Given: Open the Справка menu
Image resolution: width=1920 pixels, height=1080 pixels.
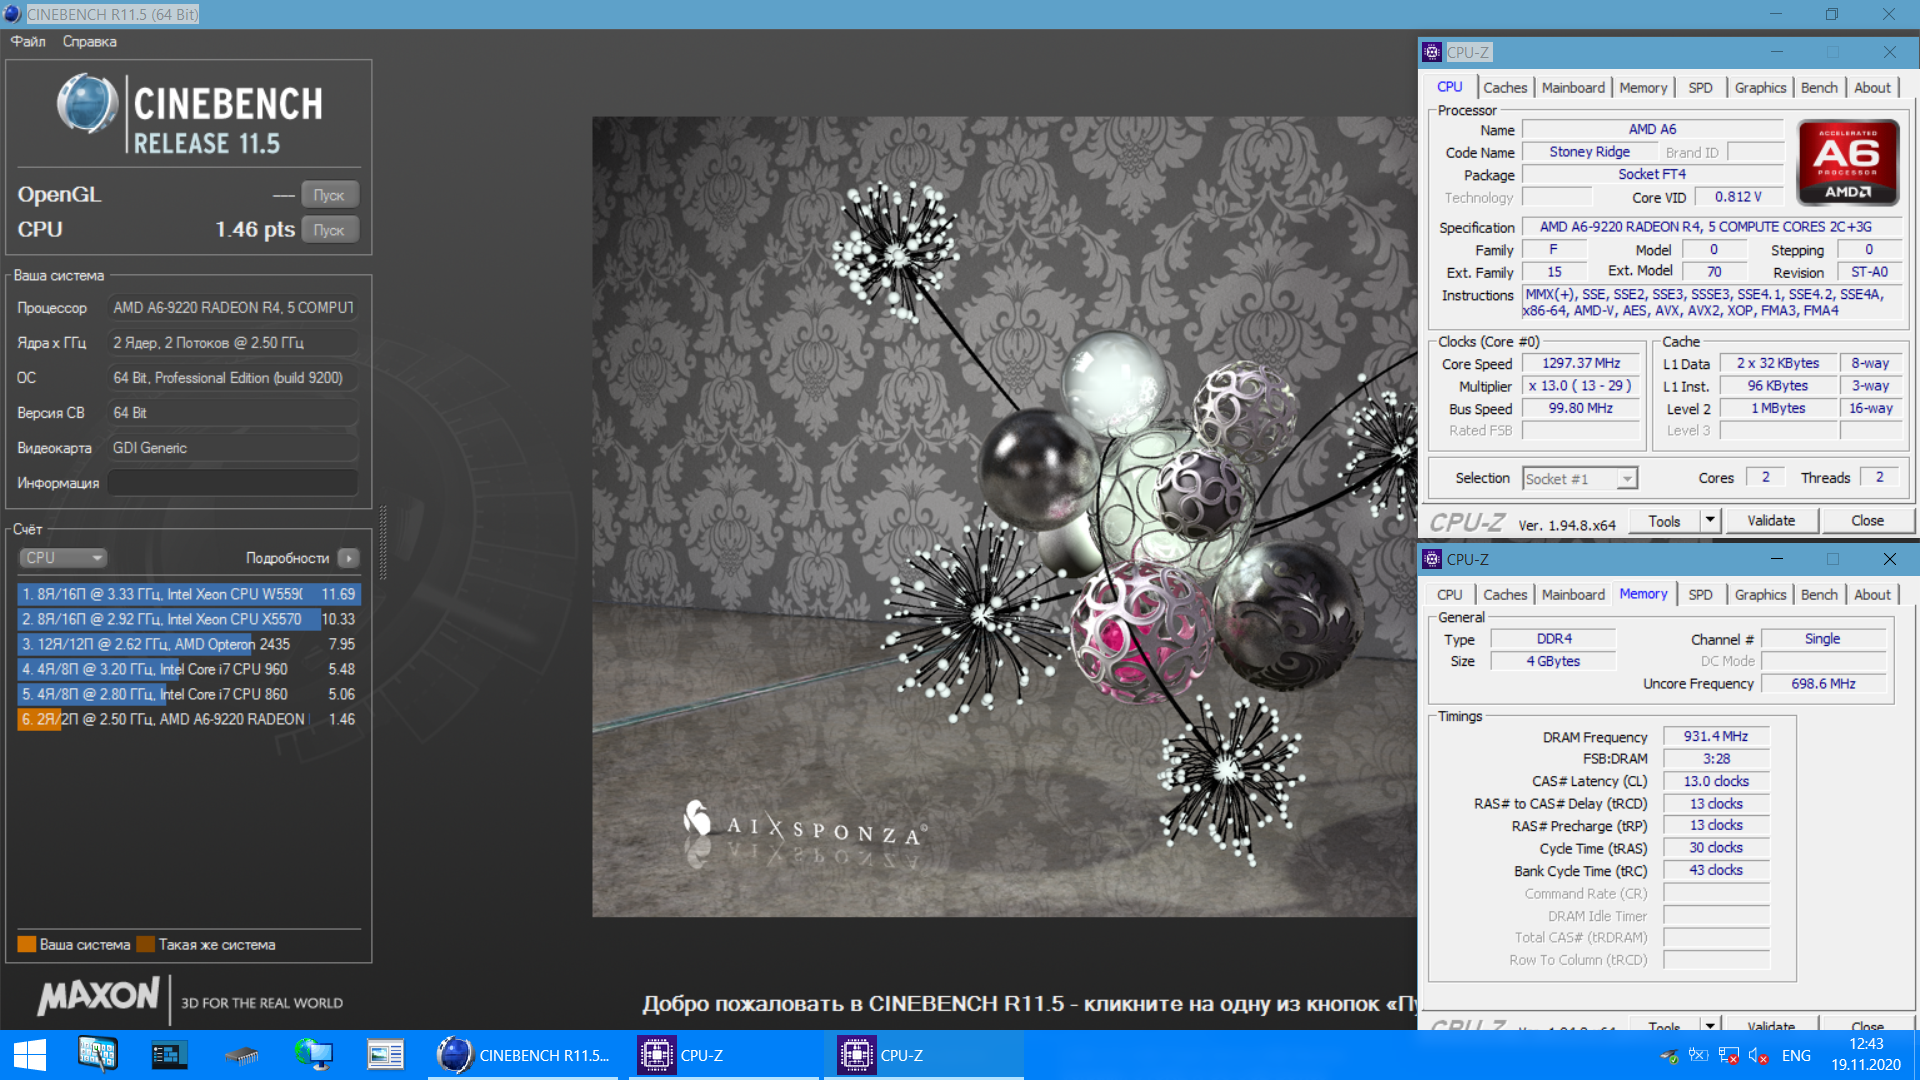Looking at the screenshot, I should [x=89, y=41].
